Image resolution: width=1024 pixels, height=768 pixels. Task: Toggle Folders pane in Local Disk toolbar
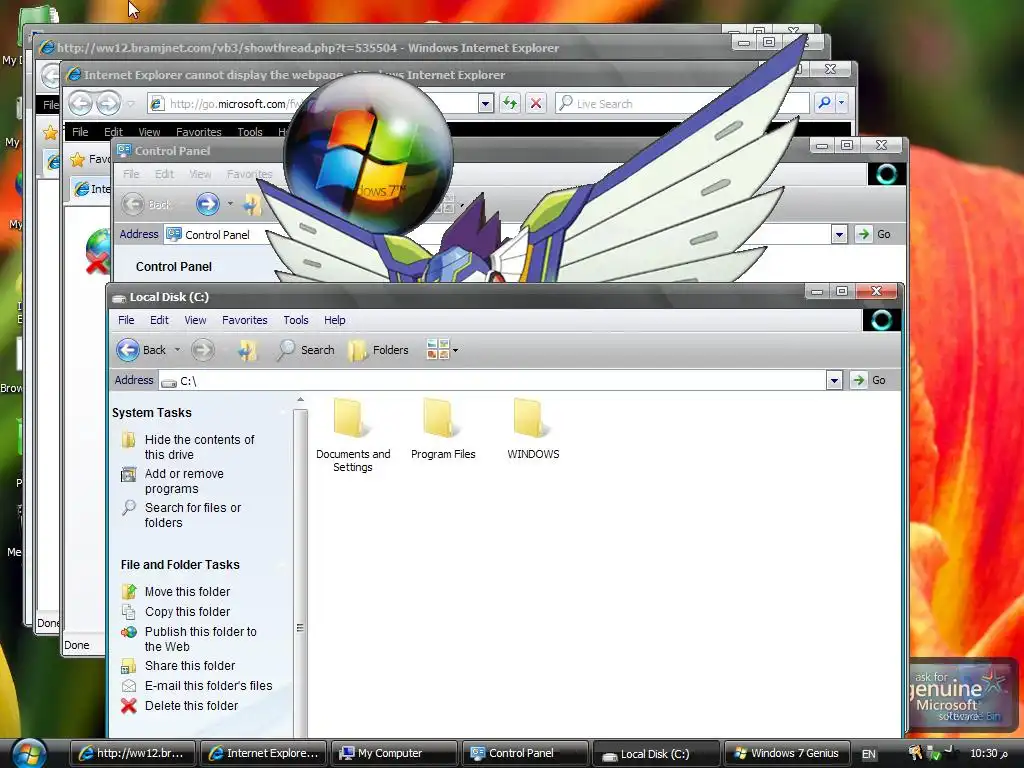pos(378,350)
